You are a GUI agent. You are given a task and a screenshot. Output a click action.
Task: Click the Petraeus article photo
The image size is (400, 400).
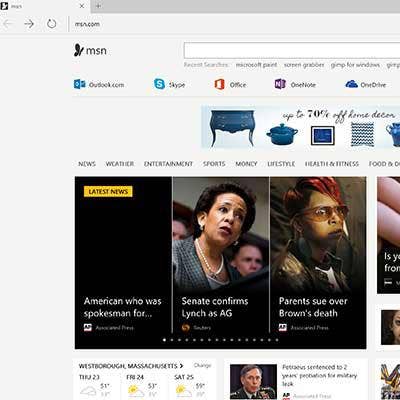click(253, 382)
